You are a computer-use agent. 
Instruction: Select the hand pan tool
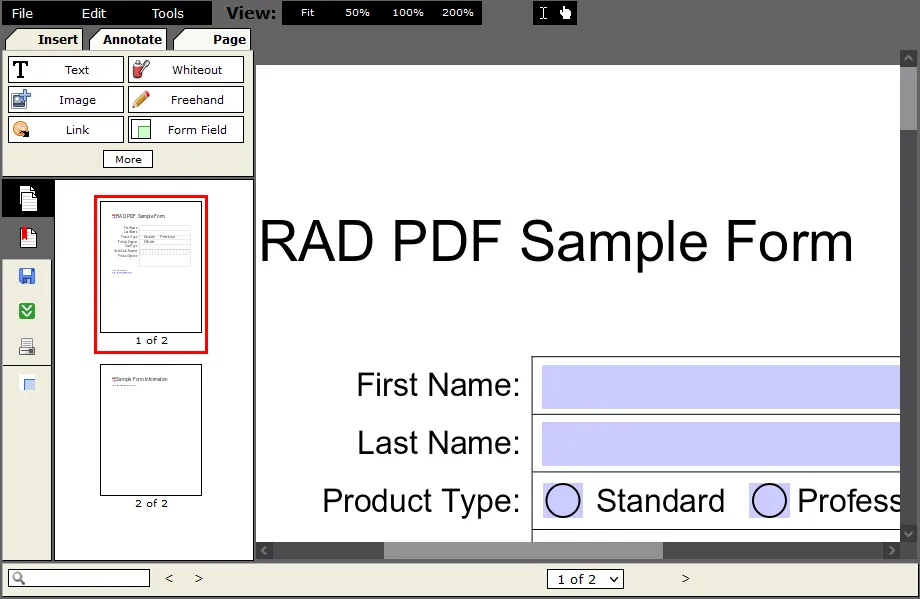tap(564, 13)
